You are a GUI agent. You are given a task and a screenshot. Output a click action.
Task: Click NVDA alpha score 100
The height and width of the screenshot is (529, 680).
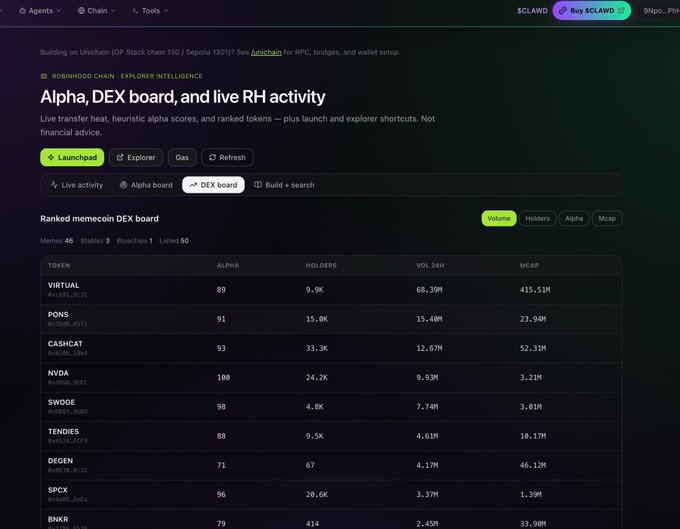tap(223, 378)
